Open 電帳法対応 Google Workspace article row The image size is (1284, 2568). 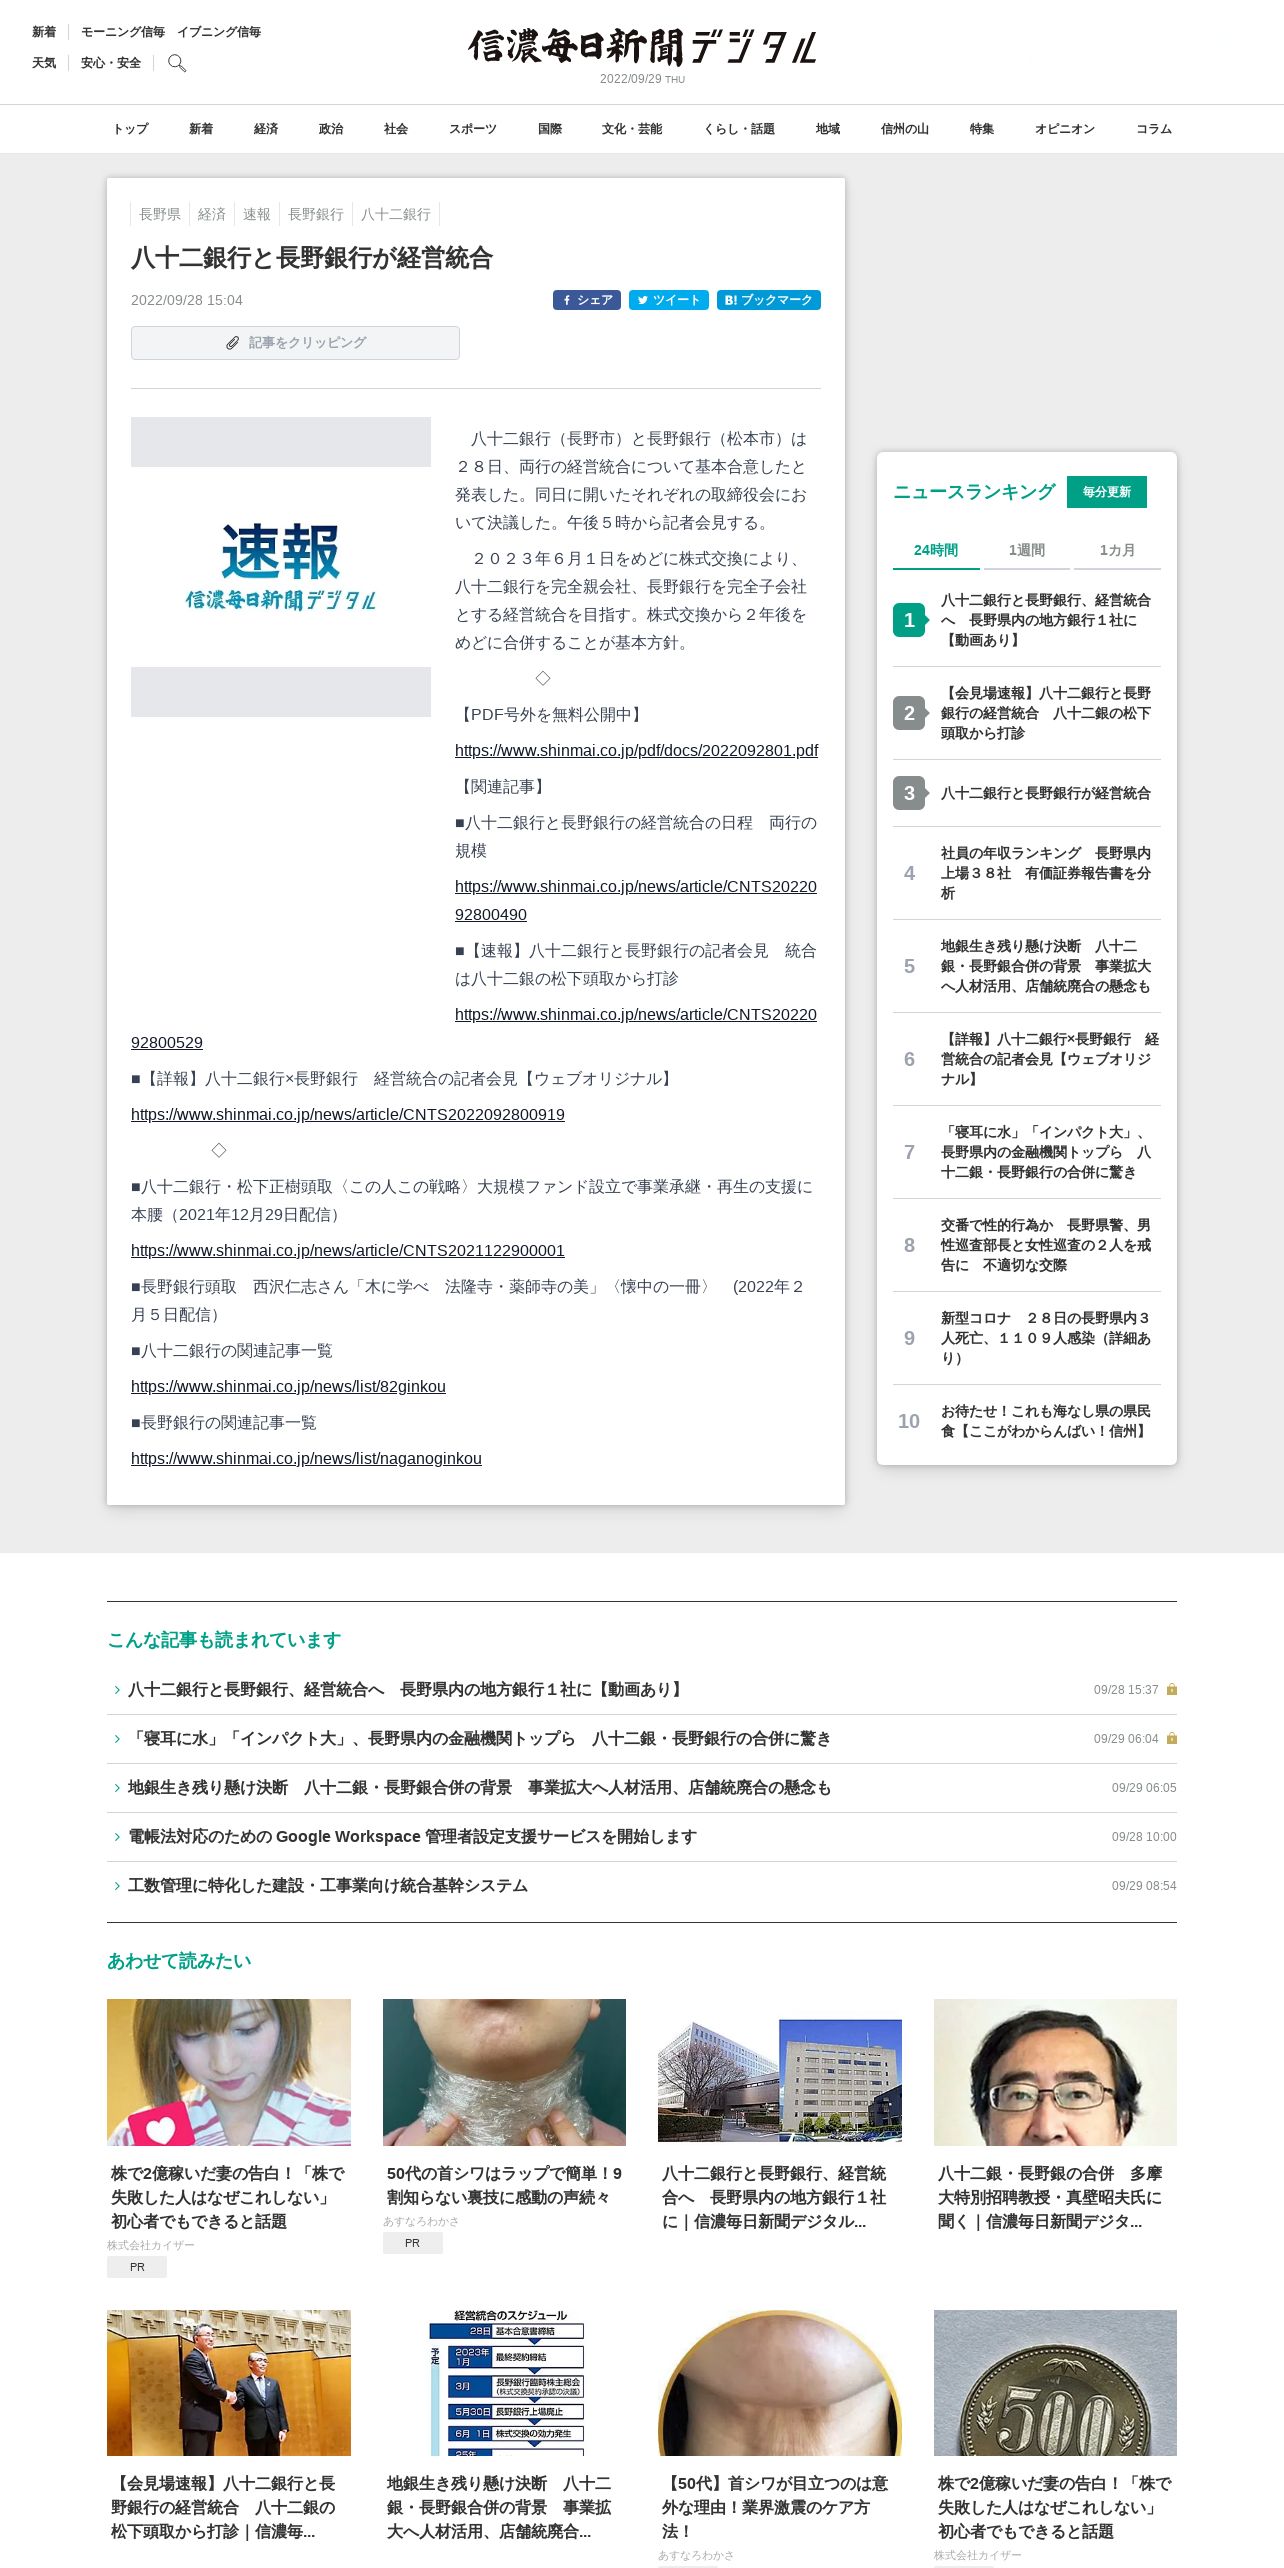642,1837
